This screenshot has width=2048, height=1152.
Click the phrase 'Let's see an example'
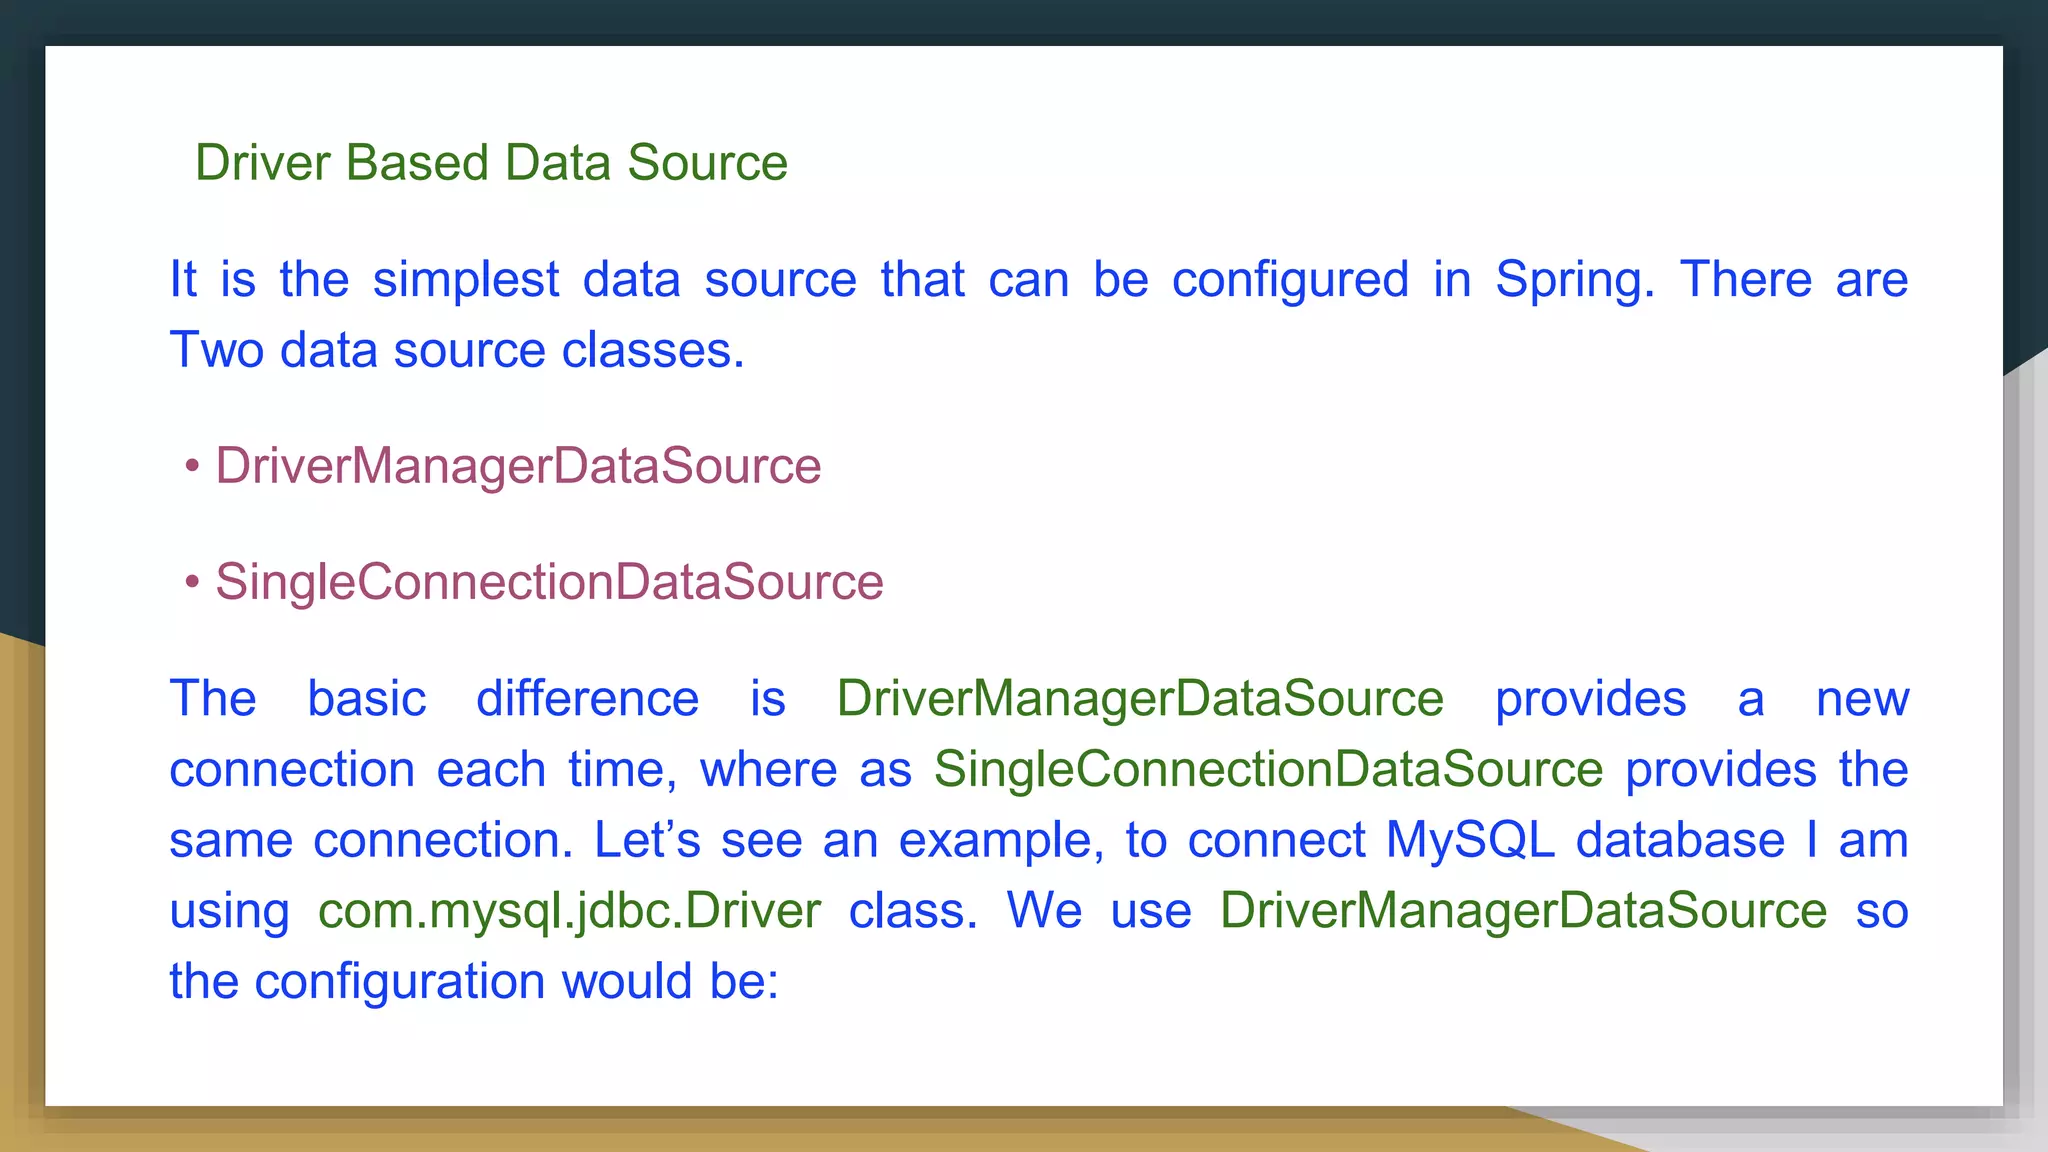coord(848,840)
